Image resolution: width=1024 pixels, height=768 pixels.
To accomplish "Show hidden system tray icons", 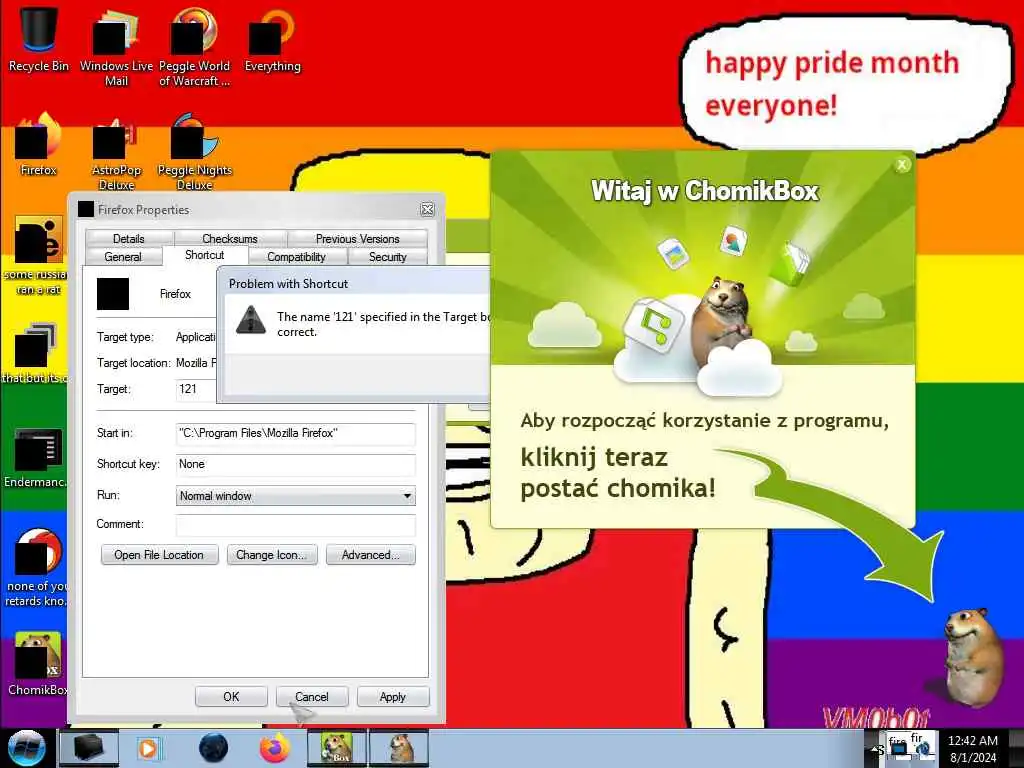I will pos(872,748).
